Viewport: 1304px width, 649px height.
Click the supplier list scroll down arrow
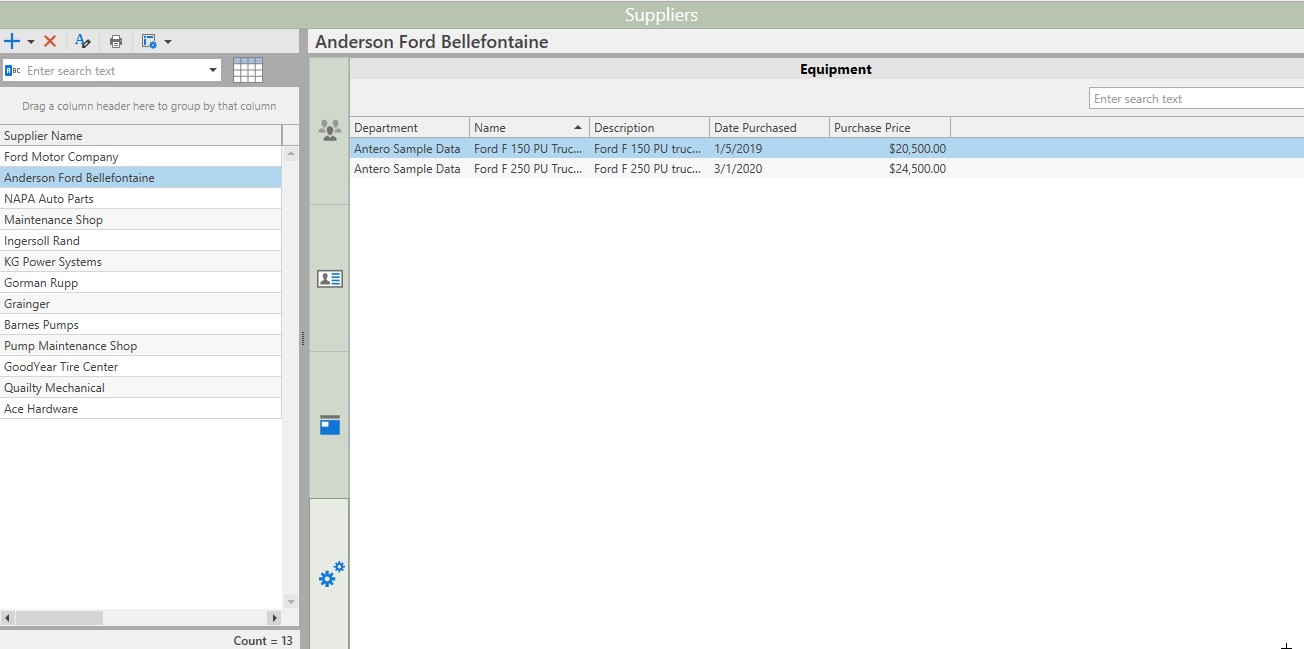click(x=291, y=602)
